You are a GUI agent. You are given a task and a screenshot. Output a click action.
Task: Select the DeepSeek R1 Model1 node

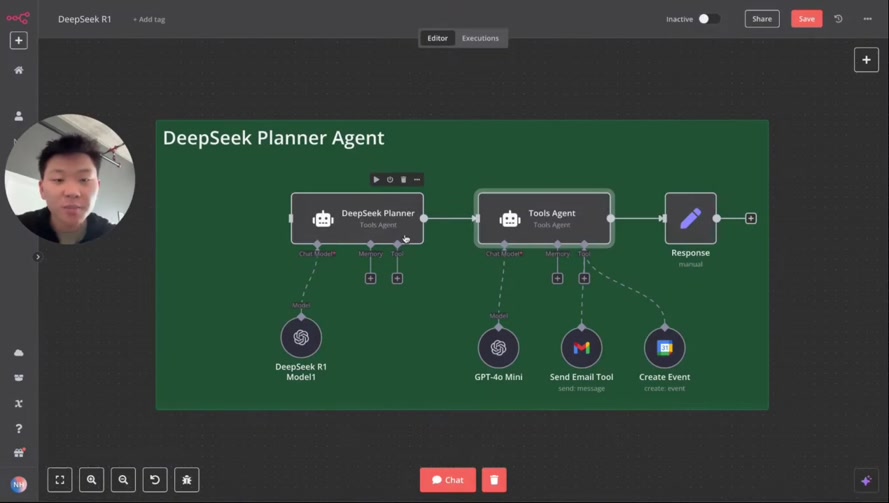pyautogui.click(x=301, y=337)
